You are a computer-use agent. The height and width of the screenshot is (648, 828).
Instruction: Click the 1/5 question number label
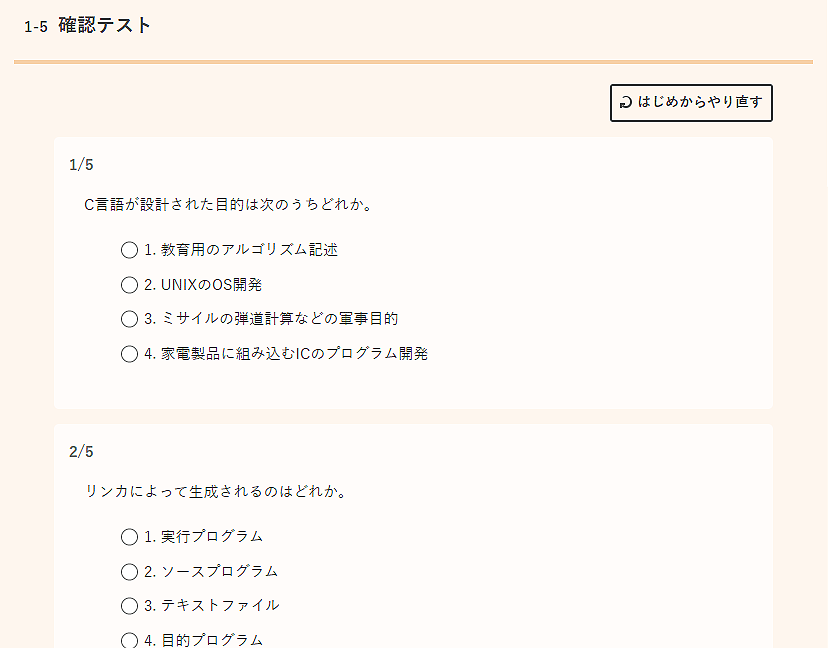click(81, 165)
